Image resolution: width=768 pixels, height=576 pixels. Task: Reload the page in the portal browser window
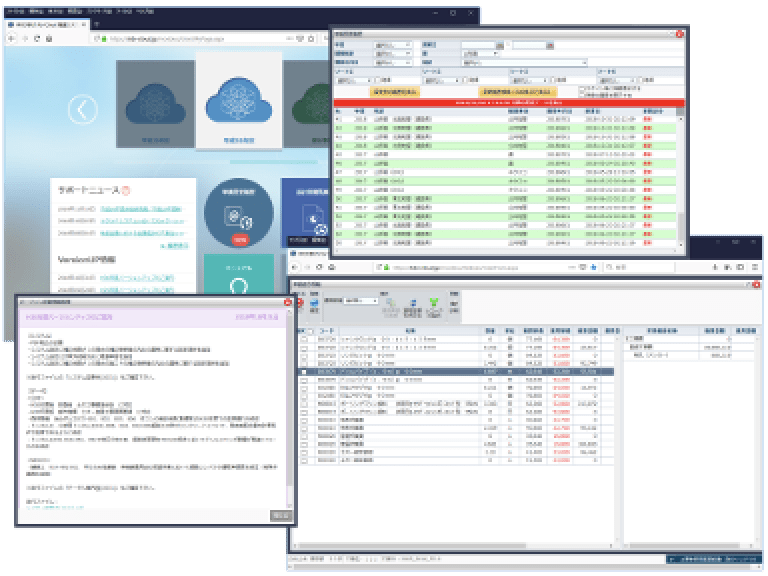37,38
